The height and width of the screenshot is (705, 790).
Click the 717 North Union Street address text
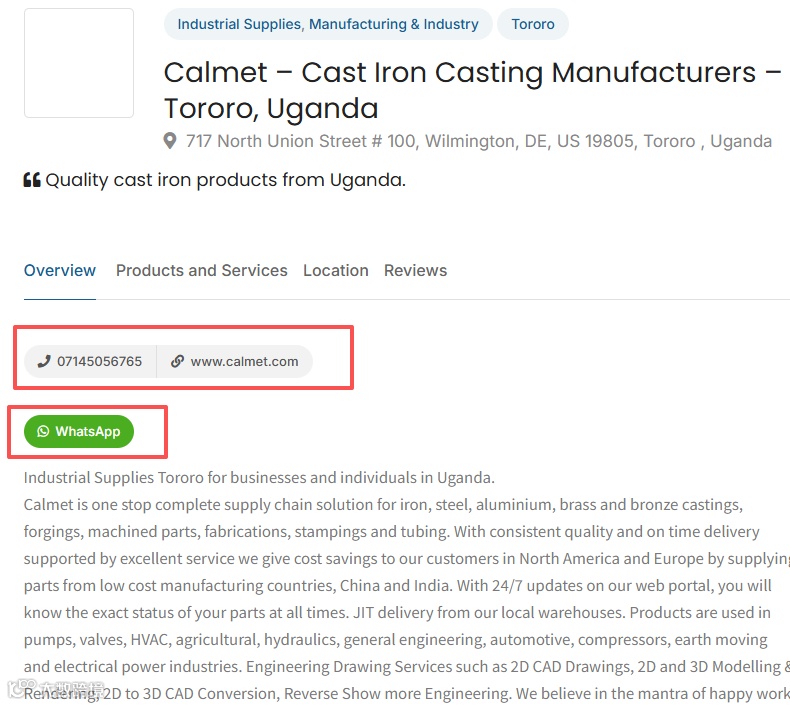[478, 141]
